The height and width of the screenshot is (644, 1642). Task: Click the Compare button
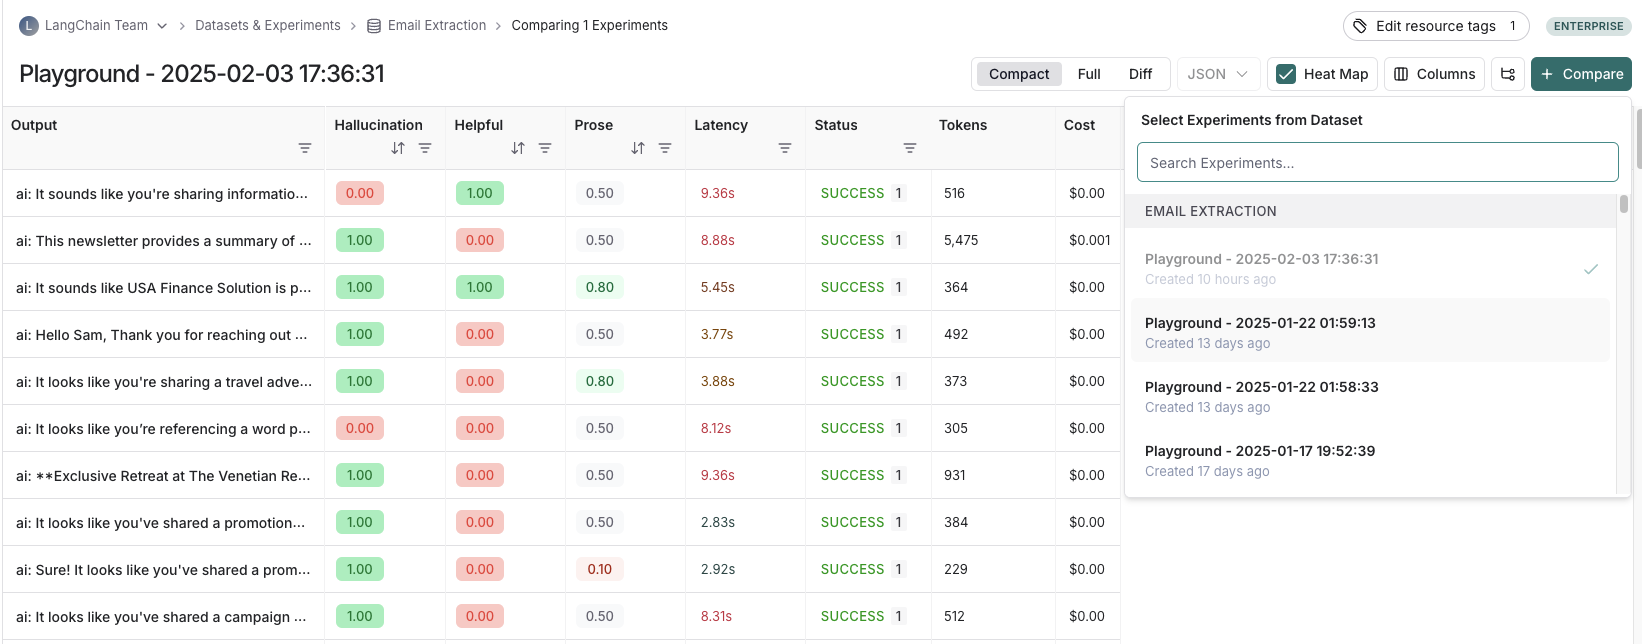pos(1581,74)
